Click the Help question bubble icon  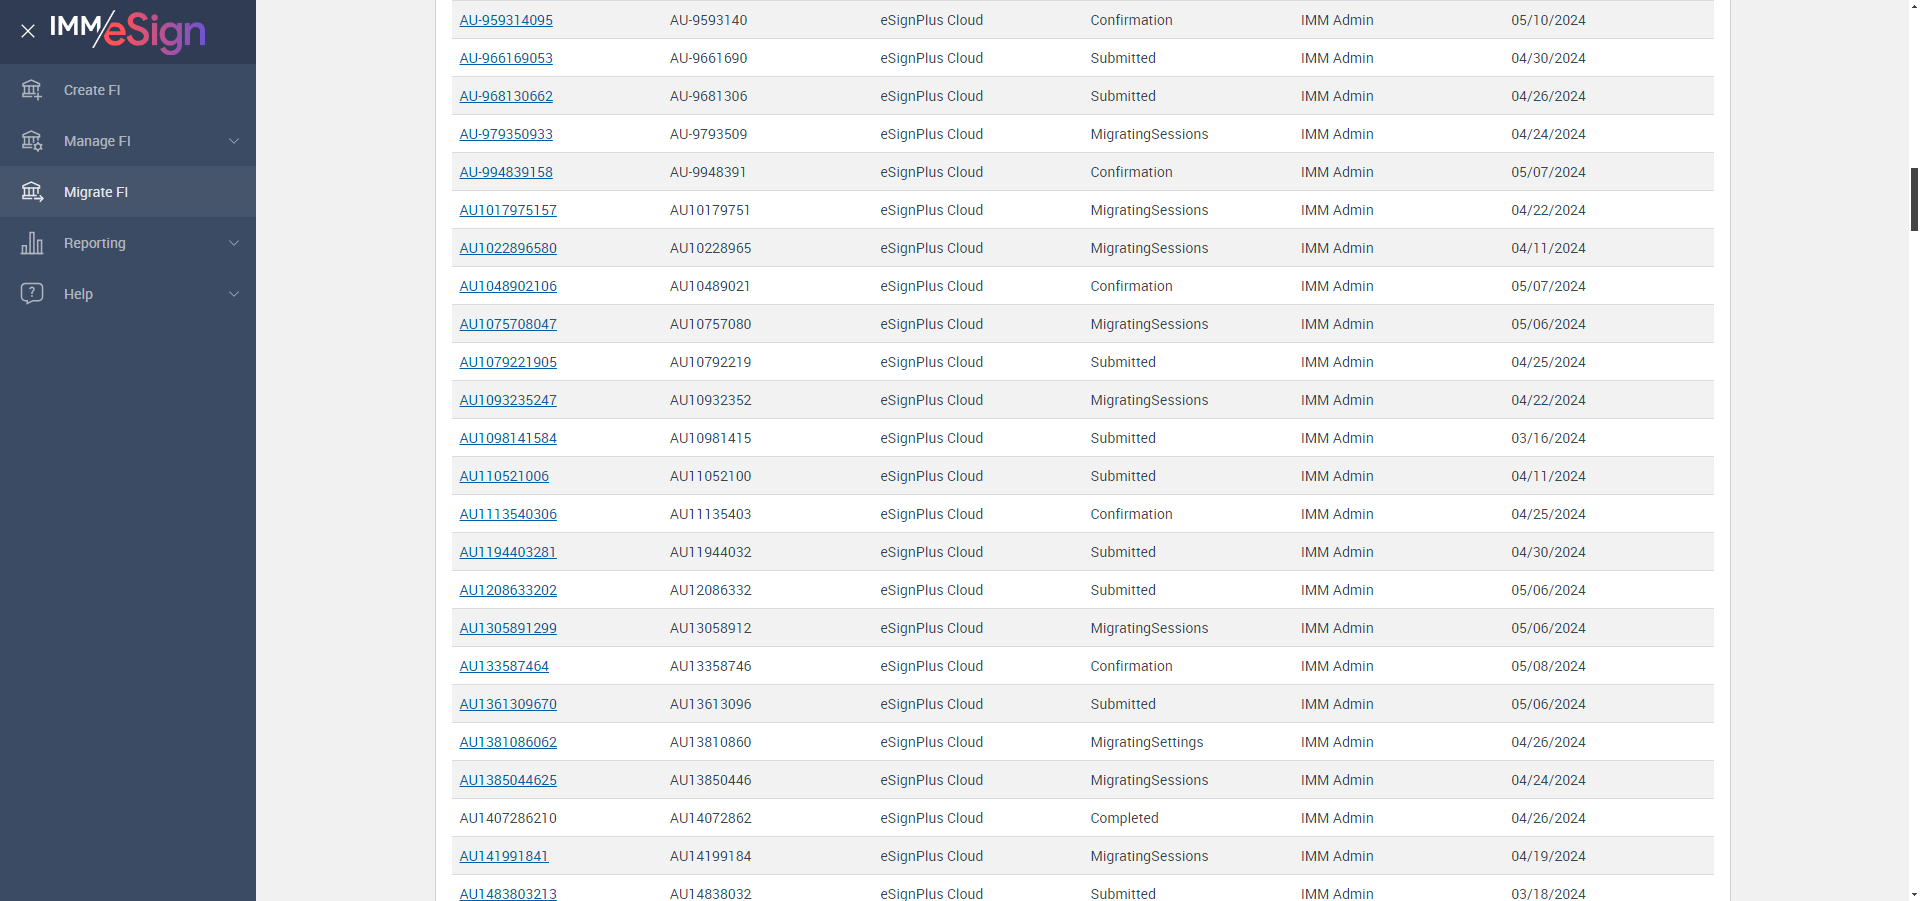32,294
